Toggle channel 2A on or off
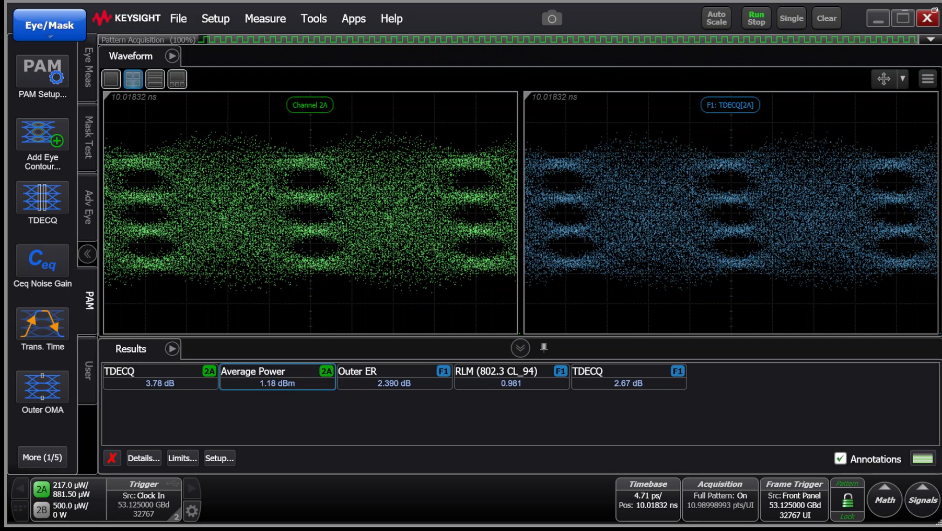 click(41, 489)
